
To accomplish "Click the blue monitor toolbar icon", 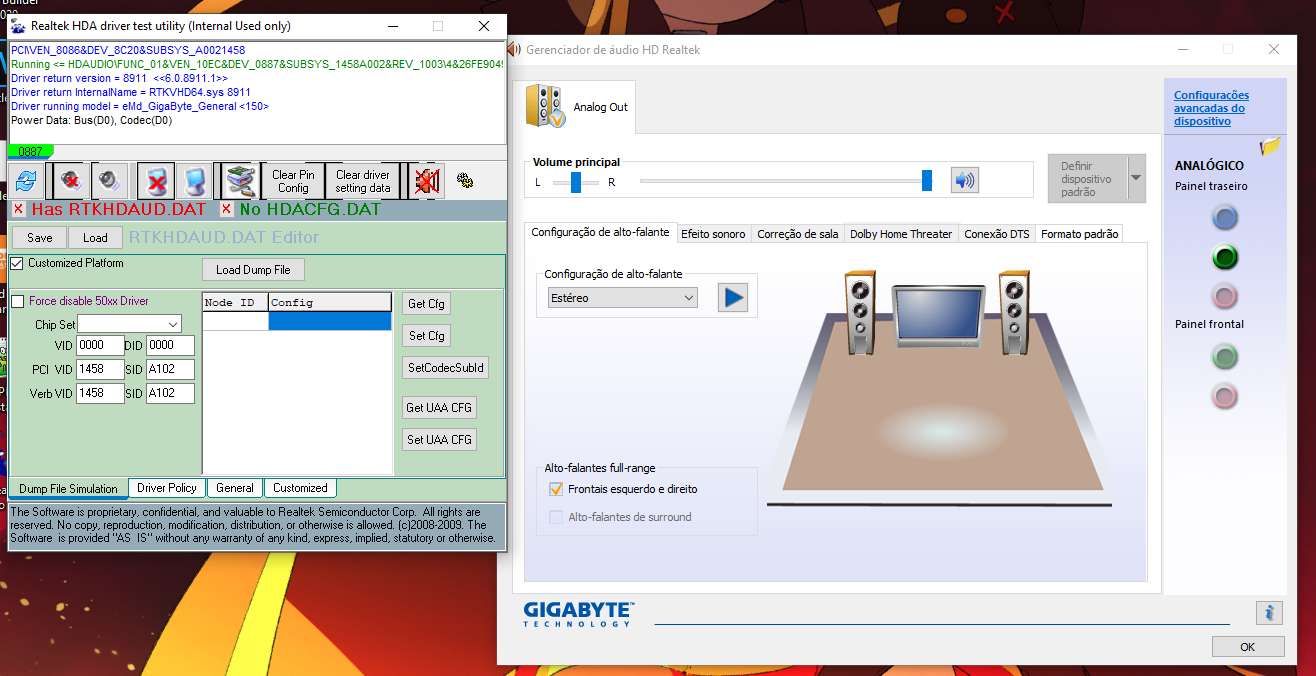I will pos(195,181).
